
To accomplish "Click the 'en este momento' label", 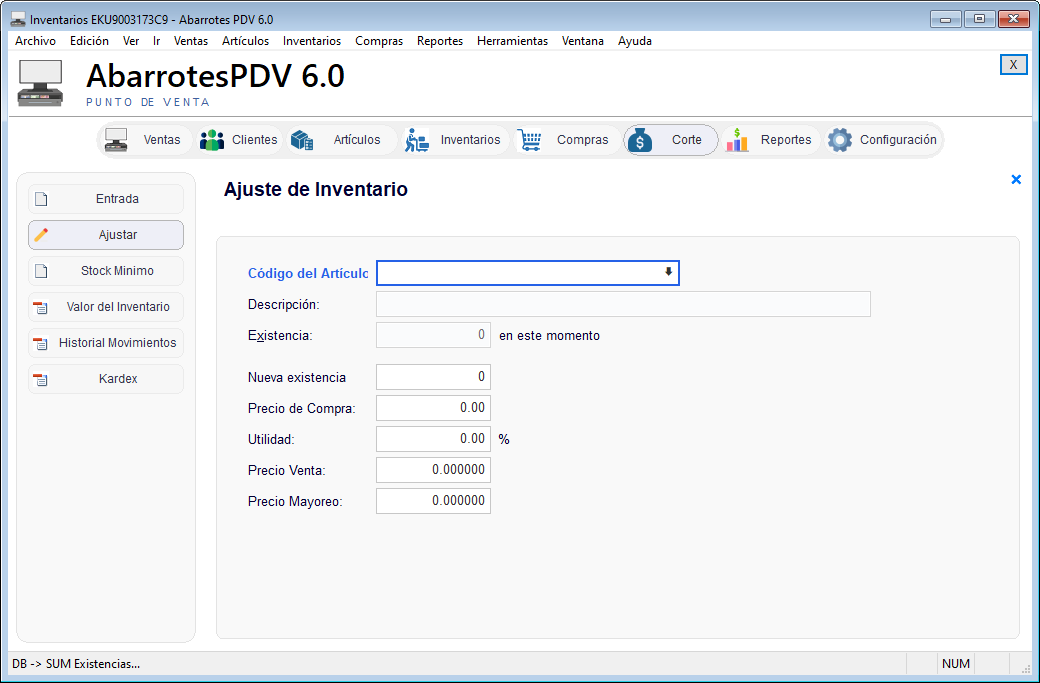I will [549, 336].
